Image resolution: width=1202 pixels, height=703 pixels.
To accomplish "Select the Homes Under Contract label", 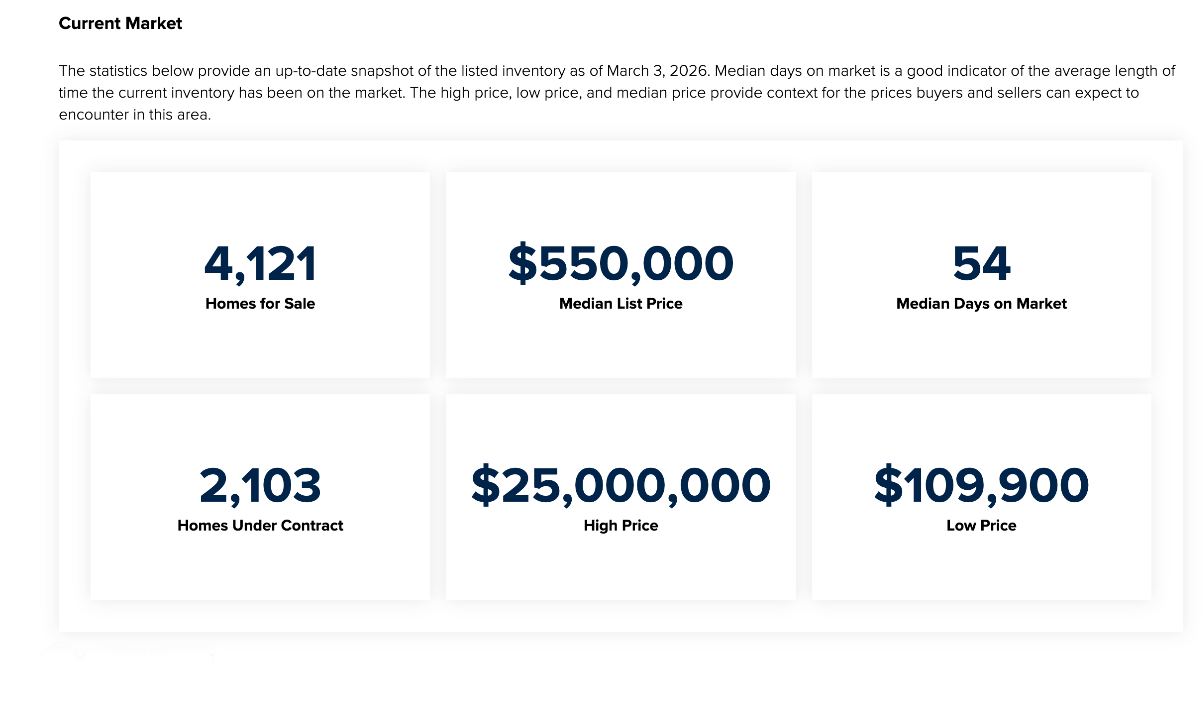I will click(260, 526).
